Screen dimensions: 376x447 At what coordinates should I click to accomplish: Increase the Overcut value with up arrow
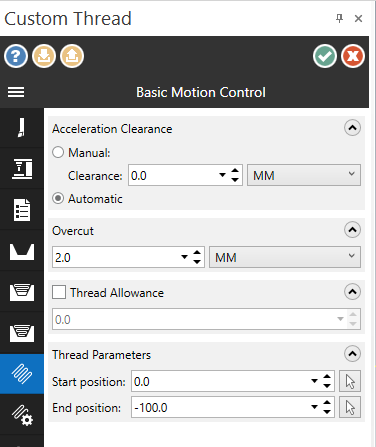pyautogui.click(x=197, y=253)
